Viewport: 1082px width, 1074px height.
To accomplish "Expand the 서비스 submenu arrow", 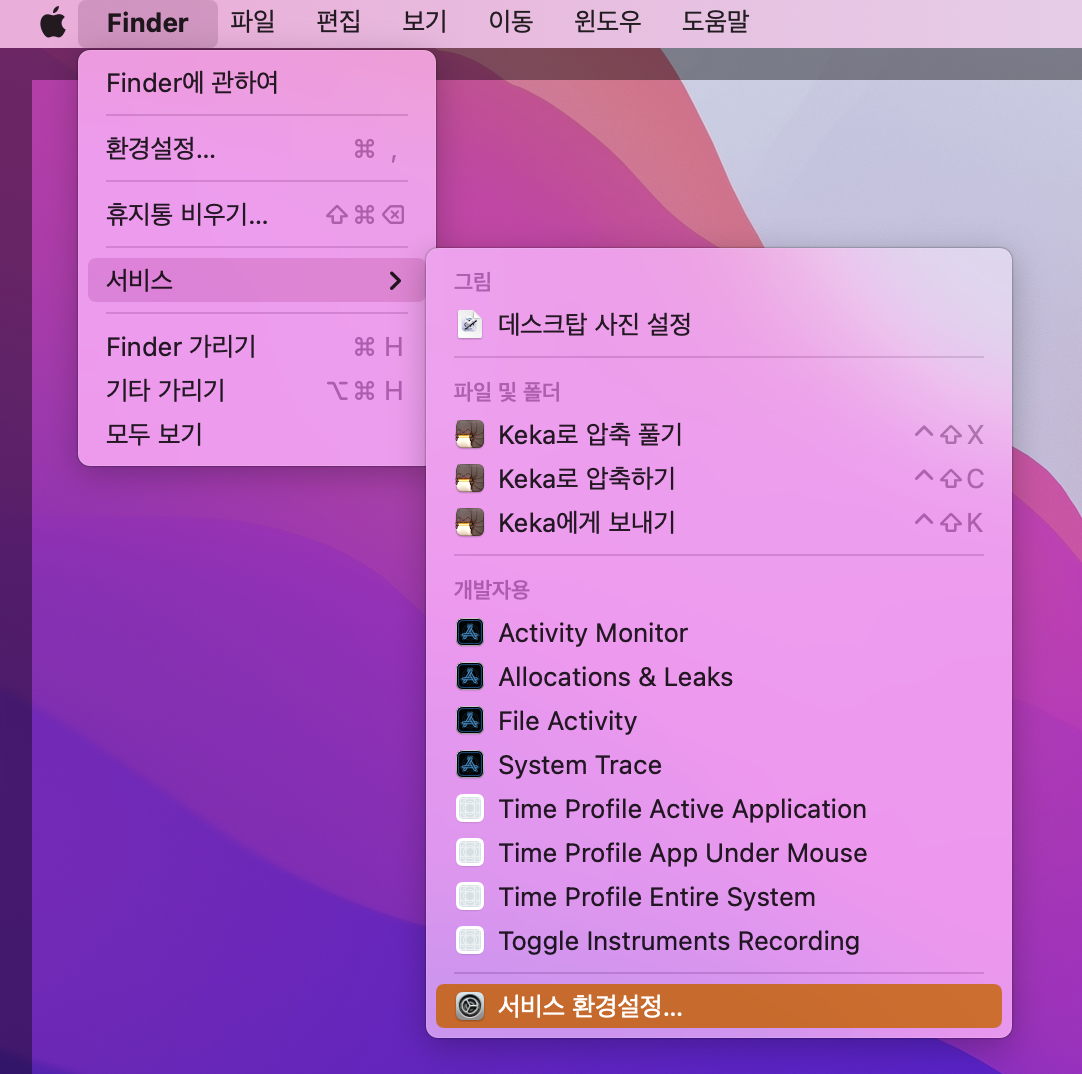I will [x=395, y=281].
